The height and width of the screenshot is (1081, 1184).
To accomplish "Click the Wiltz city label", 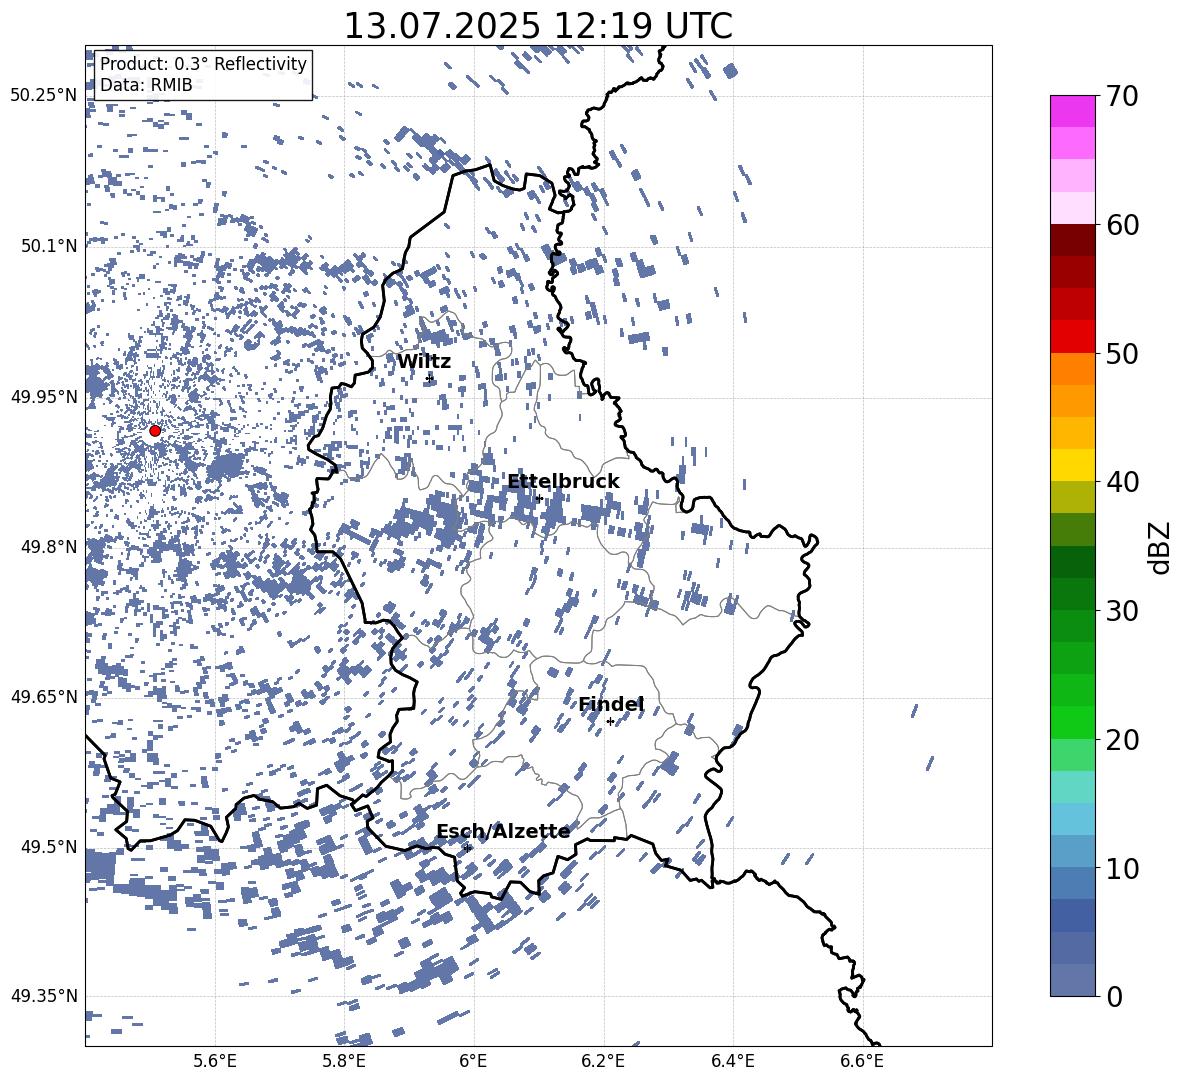I will [424, 362].
